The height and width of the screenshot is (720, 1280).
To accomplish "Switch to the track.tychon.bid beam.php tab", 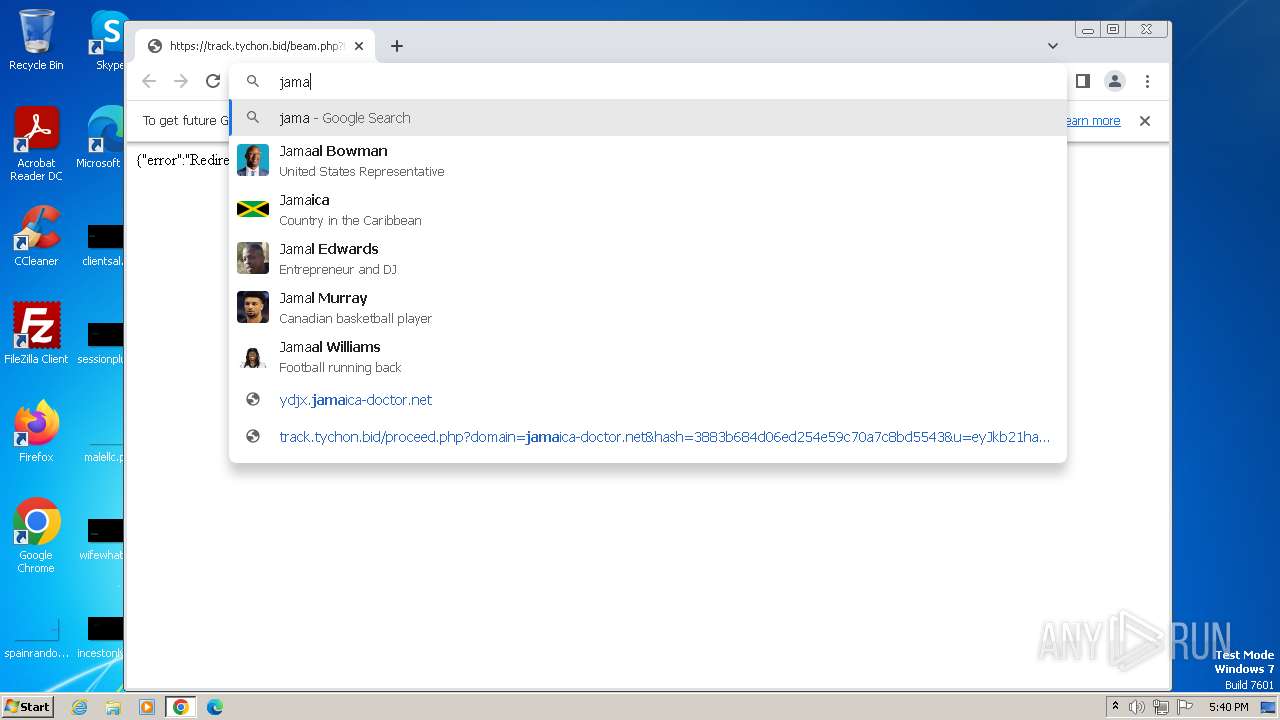I will 255,46.
